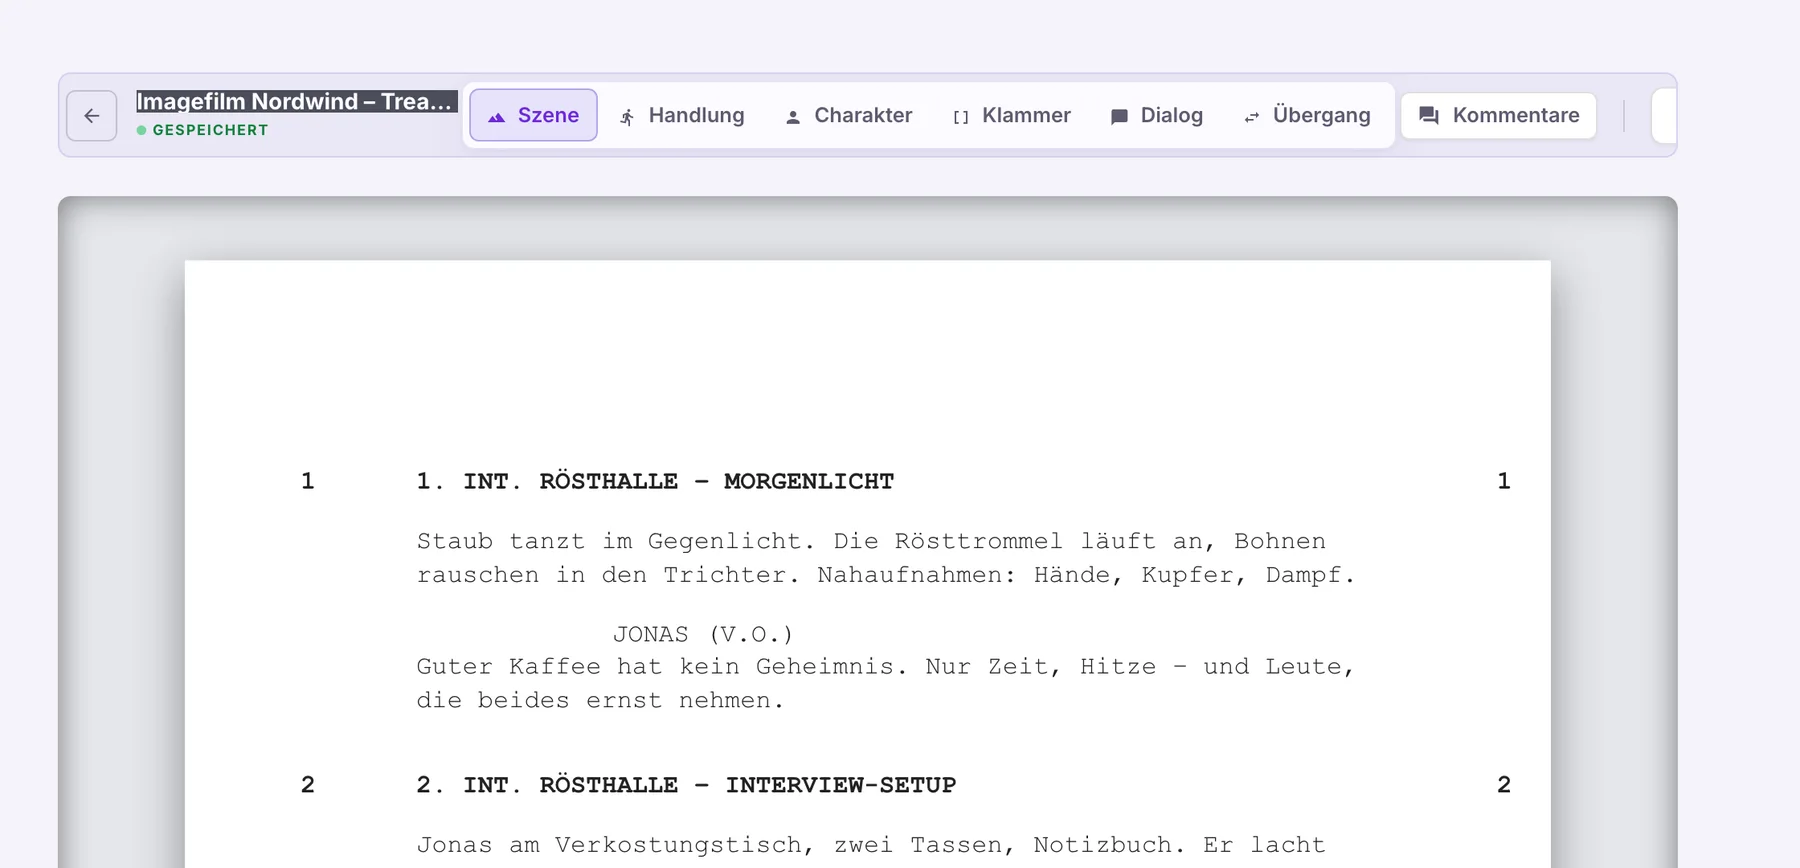Pick the Dialog element type
The height and width of the screenshot is (868, 1800).
coord(1157,115)
